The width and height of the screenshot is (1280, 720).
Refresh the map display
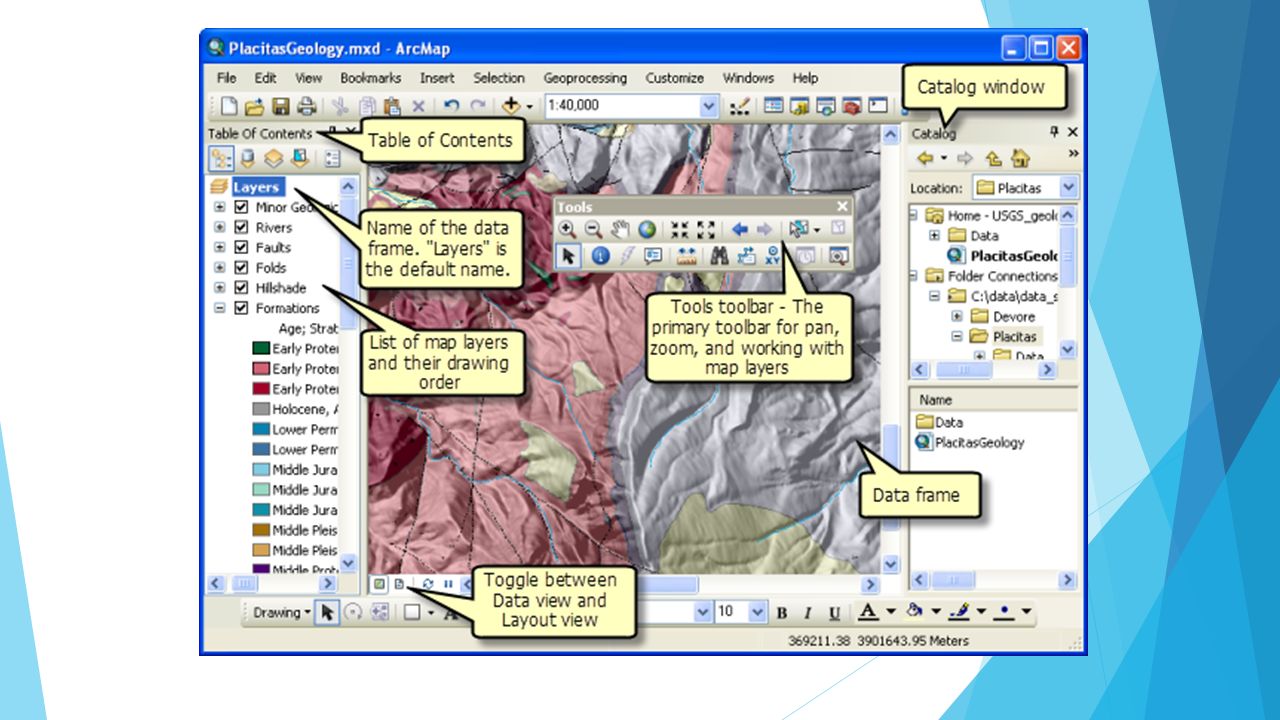coord(428,583)
